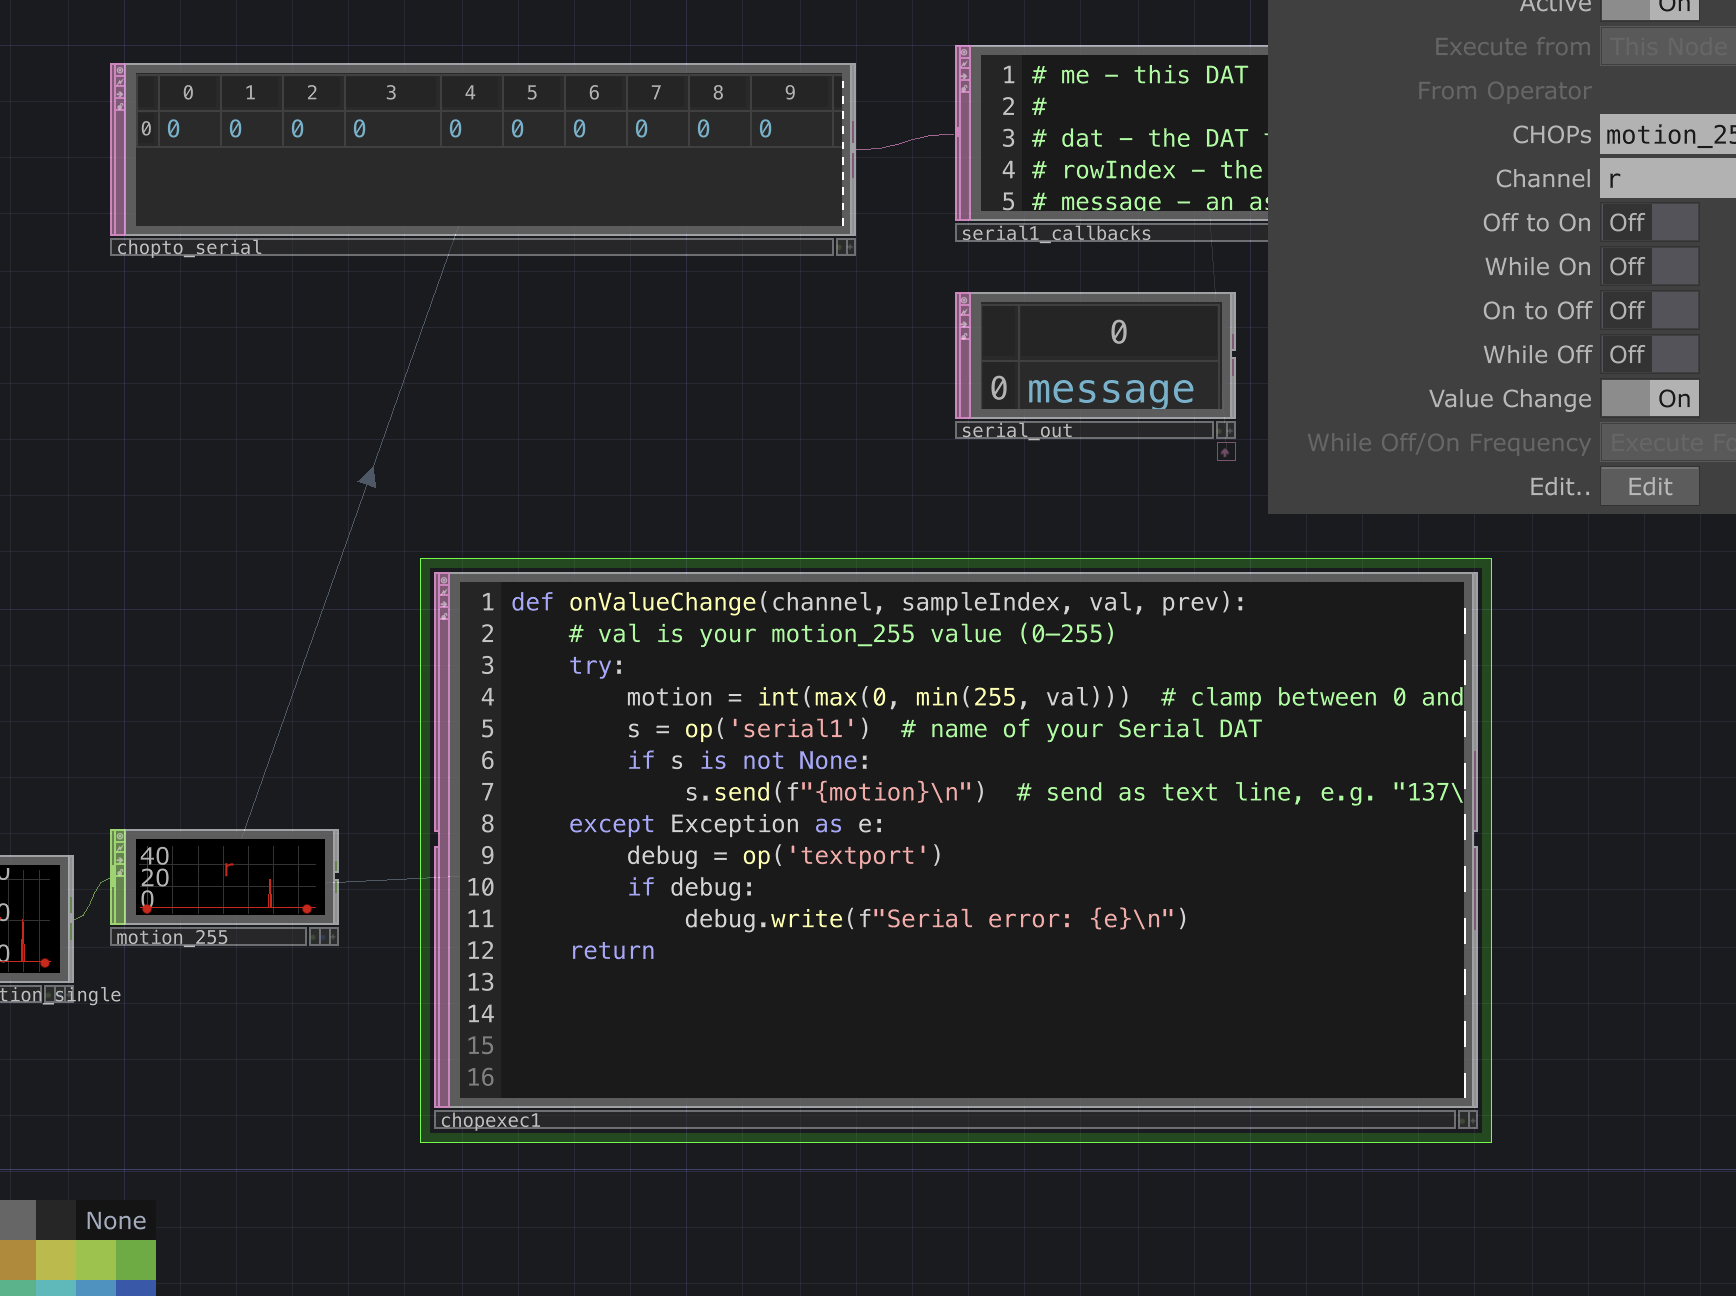Viewport: 1736px width, 1296px height.
Task: Click the CHOPs input field
Action: pos(1667,135)
